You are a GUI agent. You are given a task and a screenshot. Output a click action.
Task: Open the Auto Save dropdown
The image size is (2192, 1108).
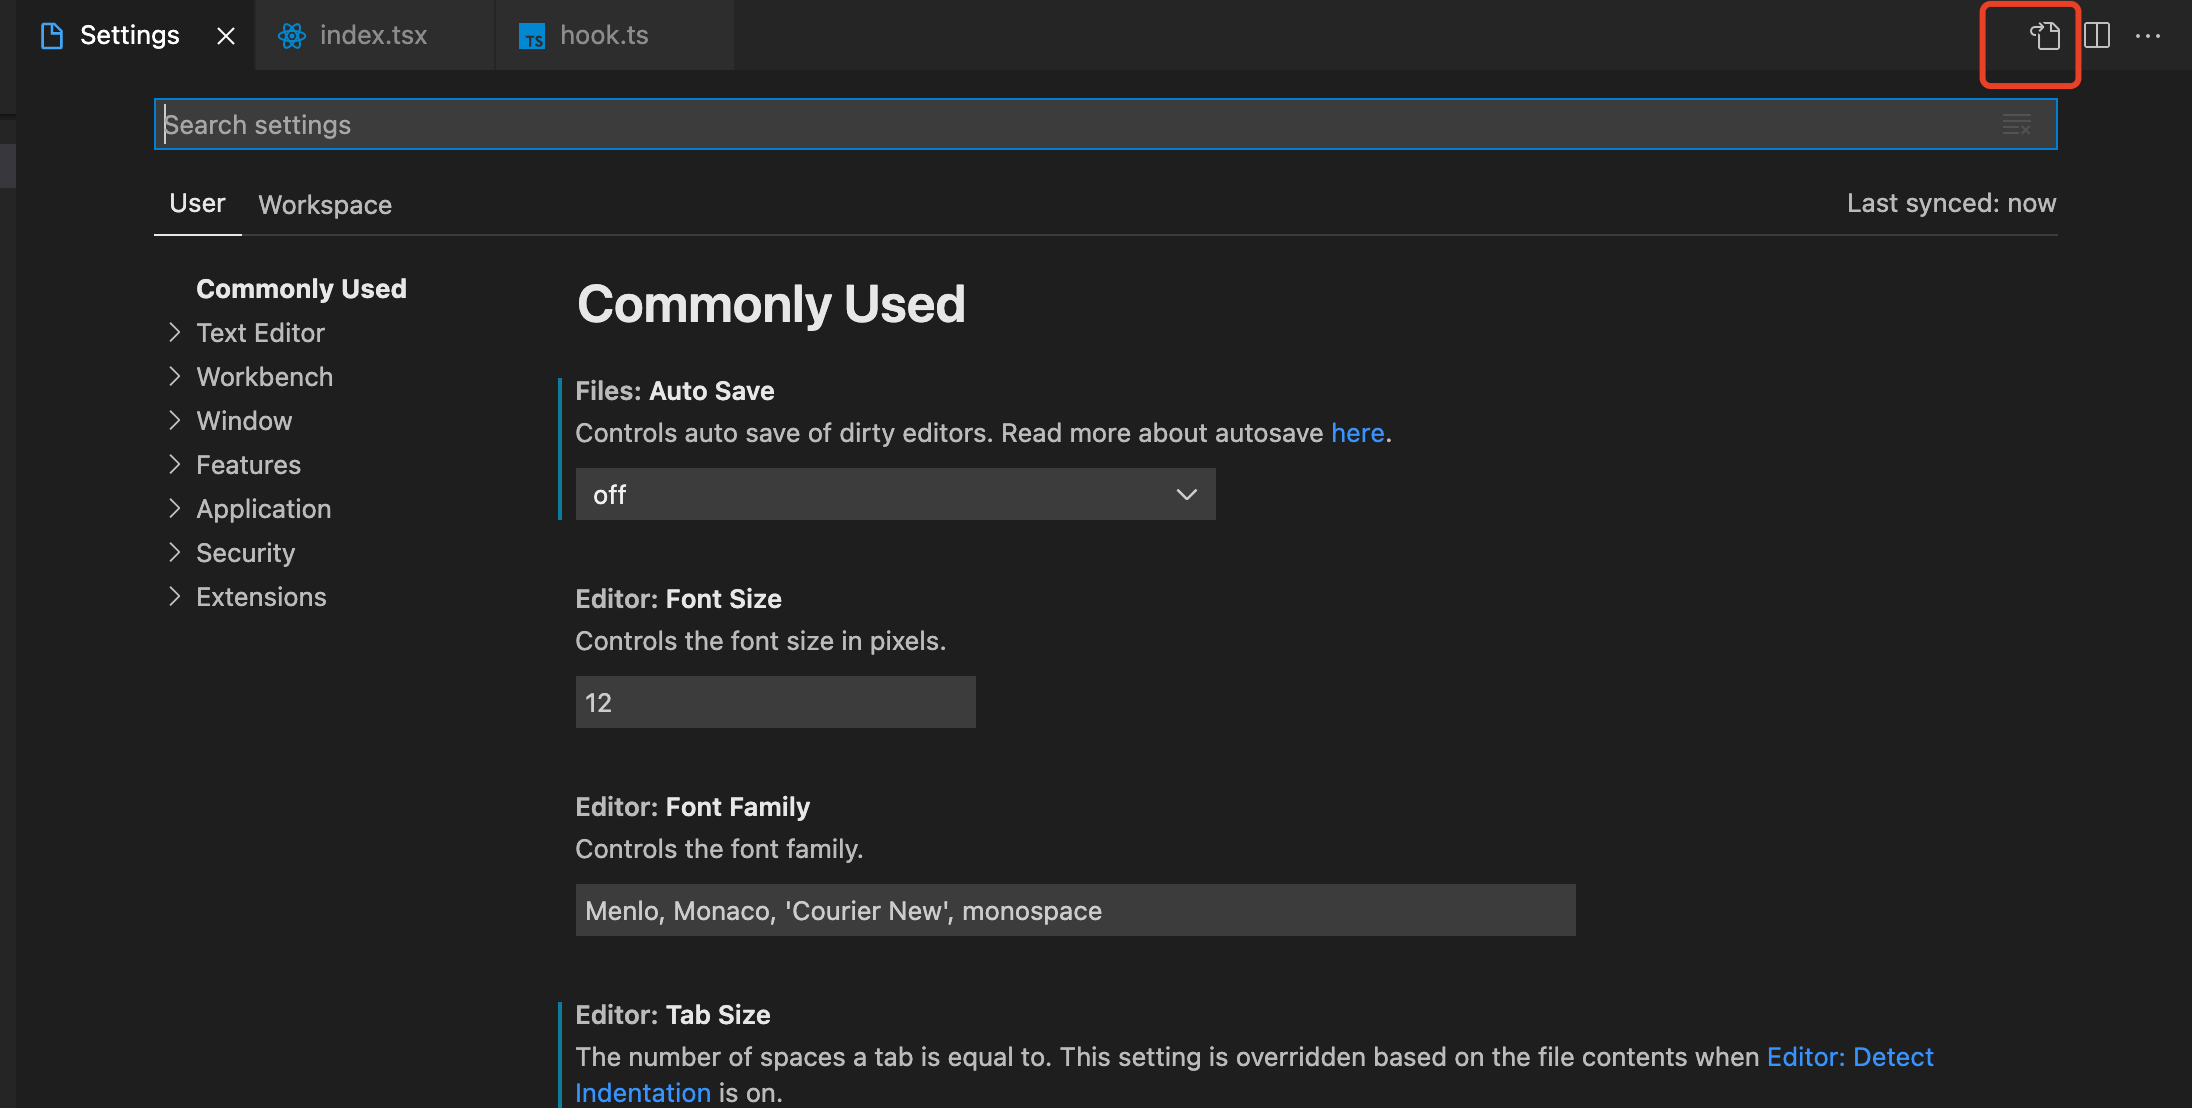895,494
